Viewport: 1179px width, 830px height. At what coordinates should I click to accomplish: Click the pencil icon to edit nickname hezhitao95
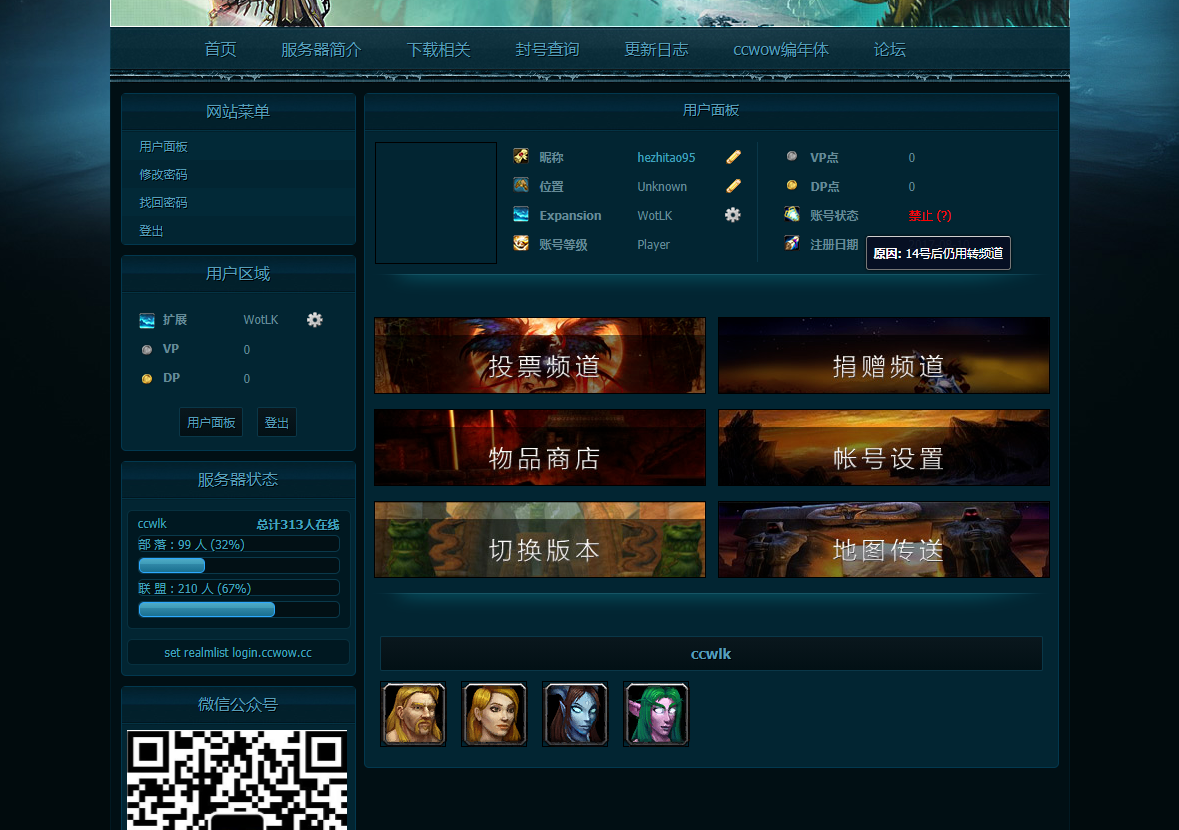point(733,156)
